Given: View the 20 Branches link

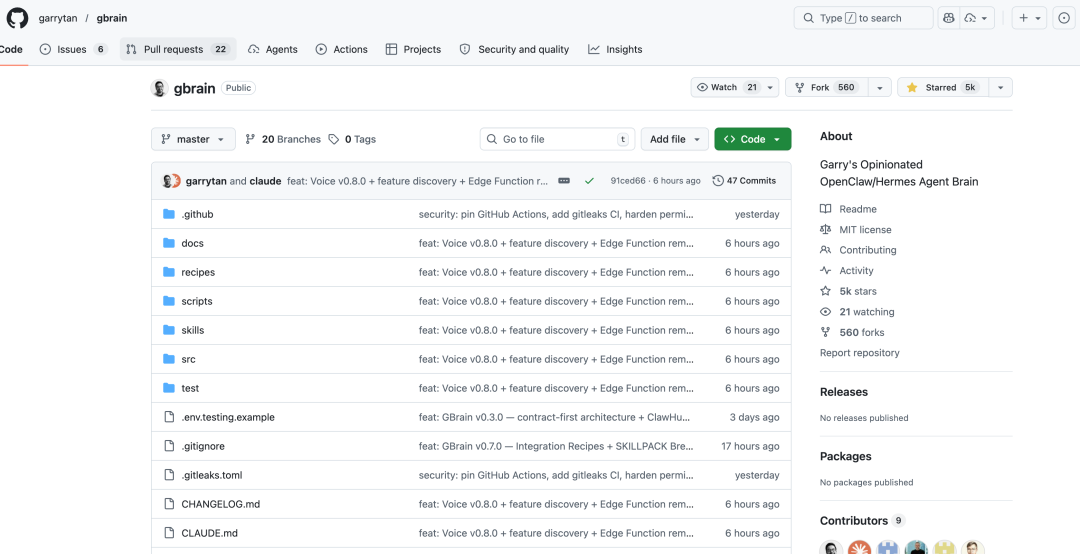Looking at the screenshot, I should click(283, 139).
